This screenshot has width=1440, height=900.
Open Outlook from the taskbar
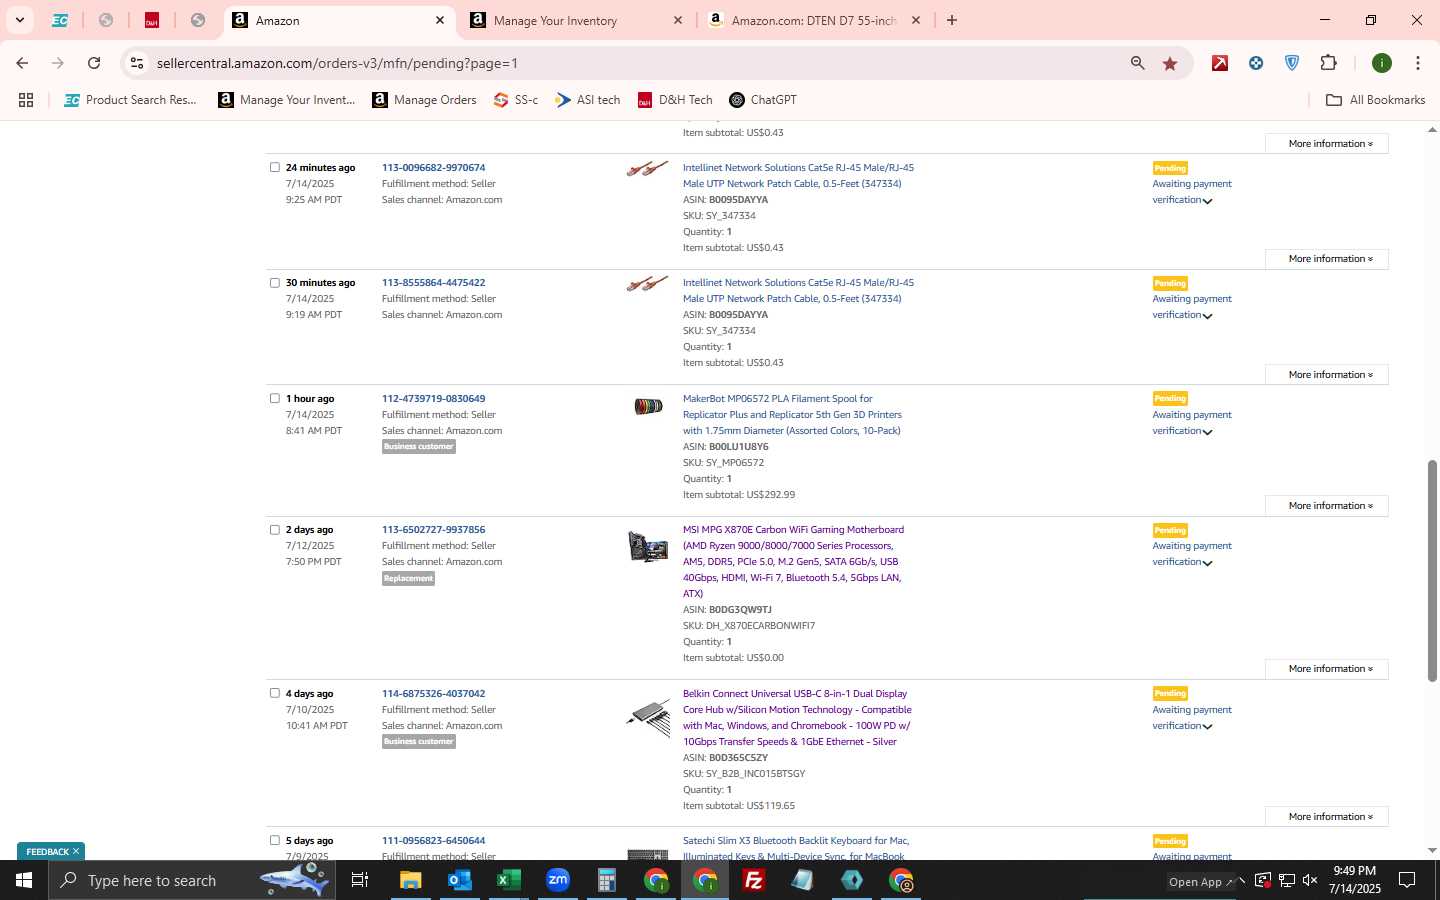coord(459,880)
